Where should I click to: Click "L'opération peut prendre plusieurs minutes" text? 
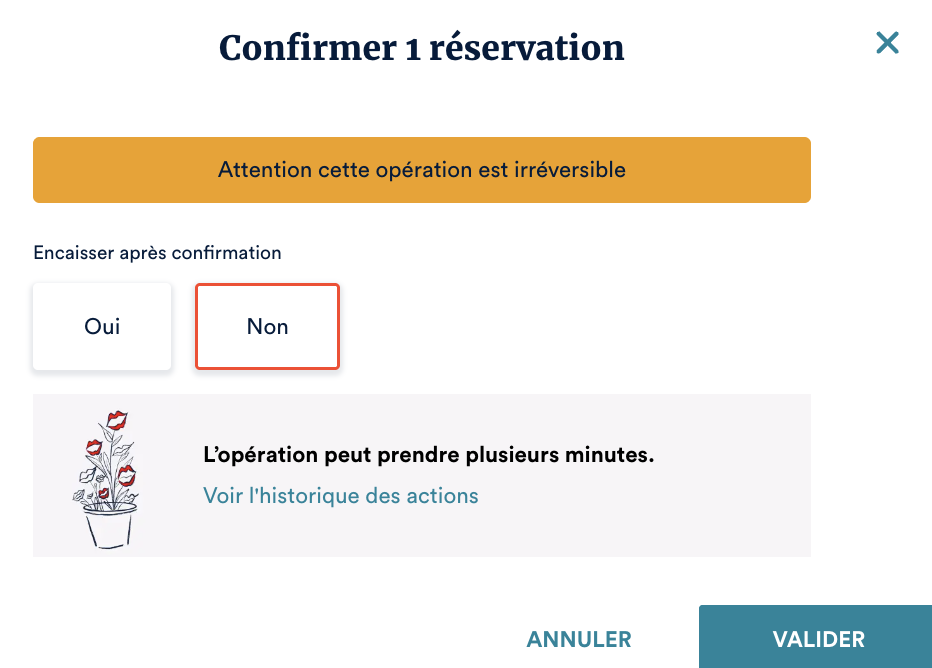pos(428,456)
